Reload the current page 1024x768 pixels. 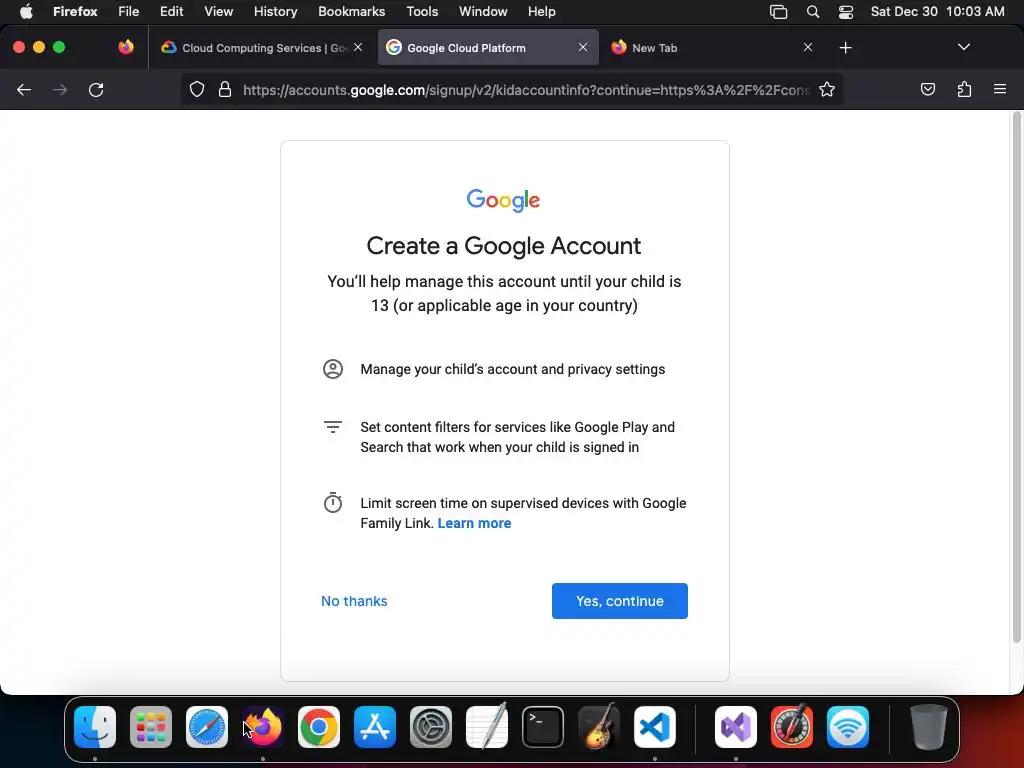coord(96,89)
